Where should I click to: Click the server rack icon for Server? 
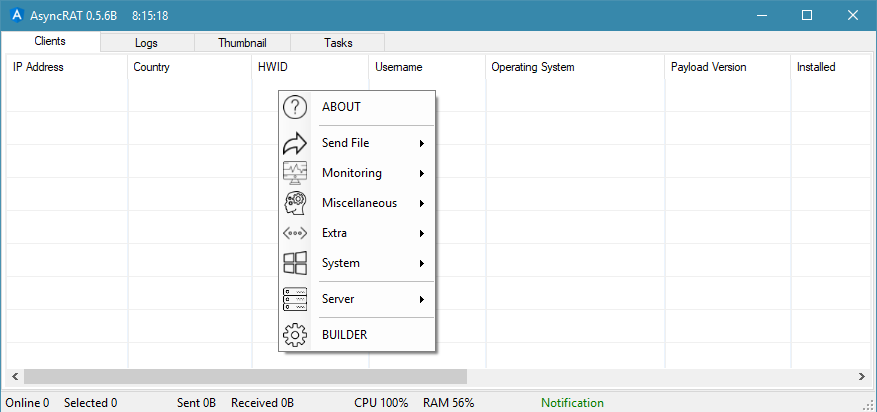[295, 299]
